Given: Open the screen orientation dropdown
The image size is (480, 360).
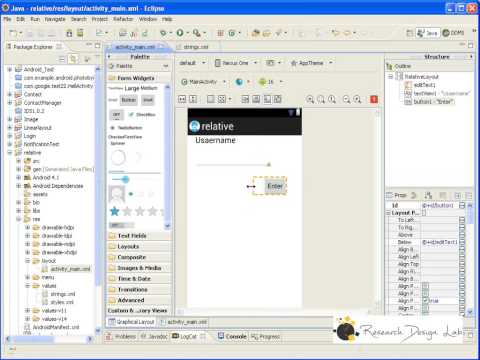Looking at the screenshot, I should (273, 63).
